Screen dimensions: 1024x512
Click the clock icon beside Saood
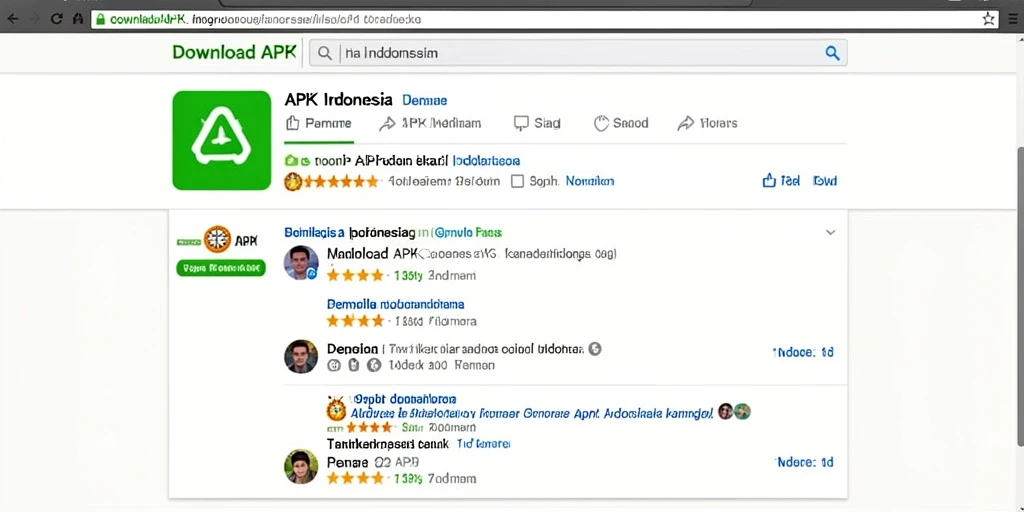[x=601, y=123]
